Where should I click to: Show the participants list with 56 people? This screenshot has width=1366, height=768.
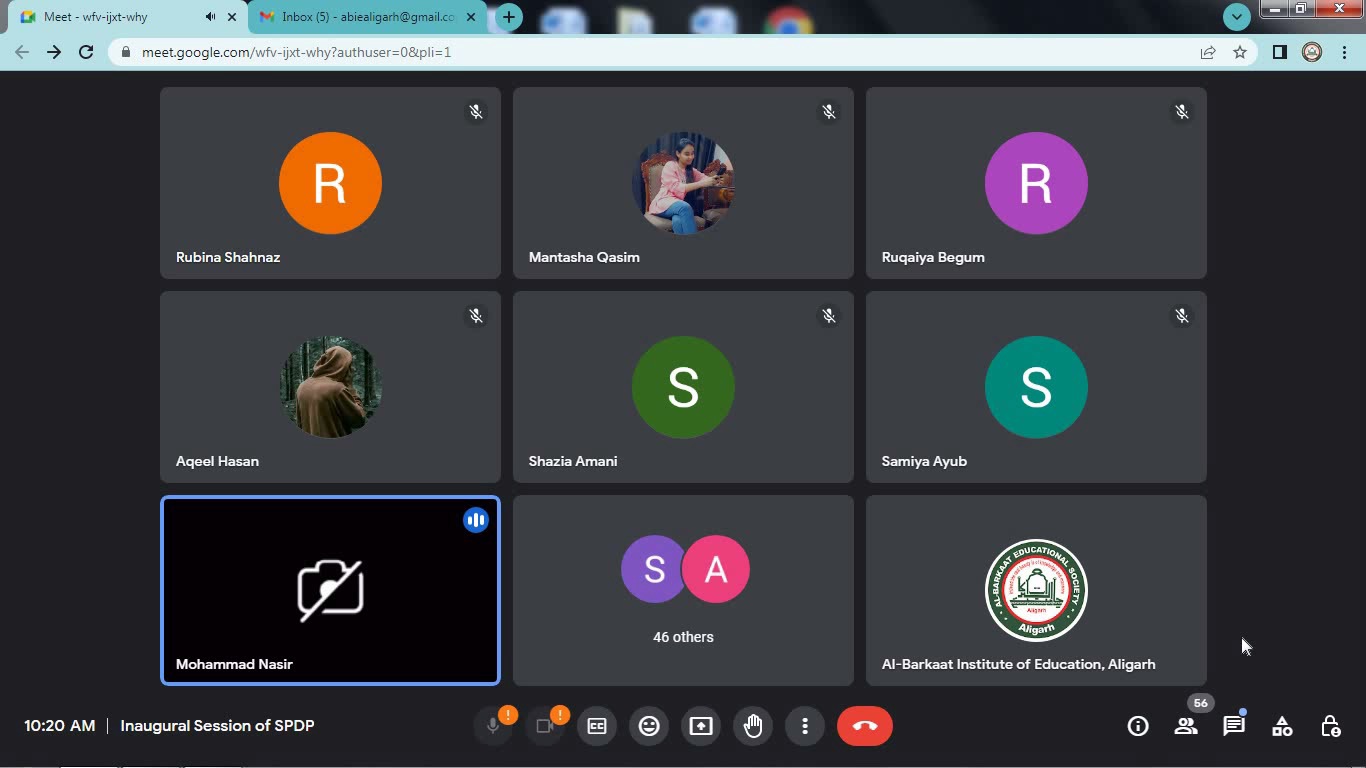click(1186, 726)
